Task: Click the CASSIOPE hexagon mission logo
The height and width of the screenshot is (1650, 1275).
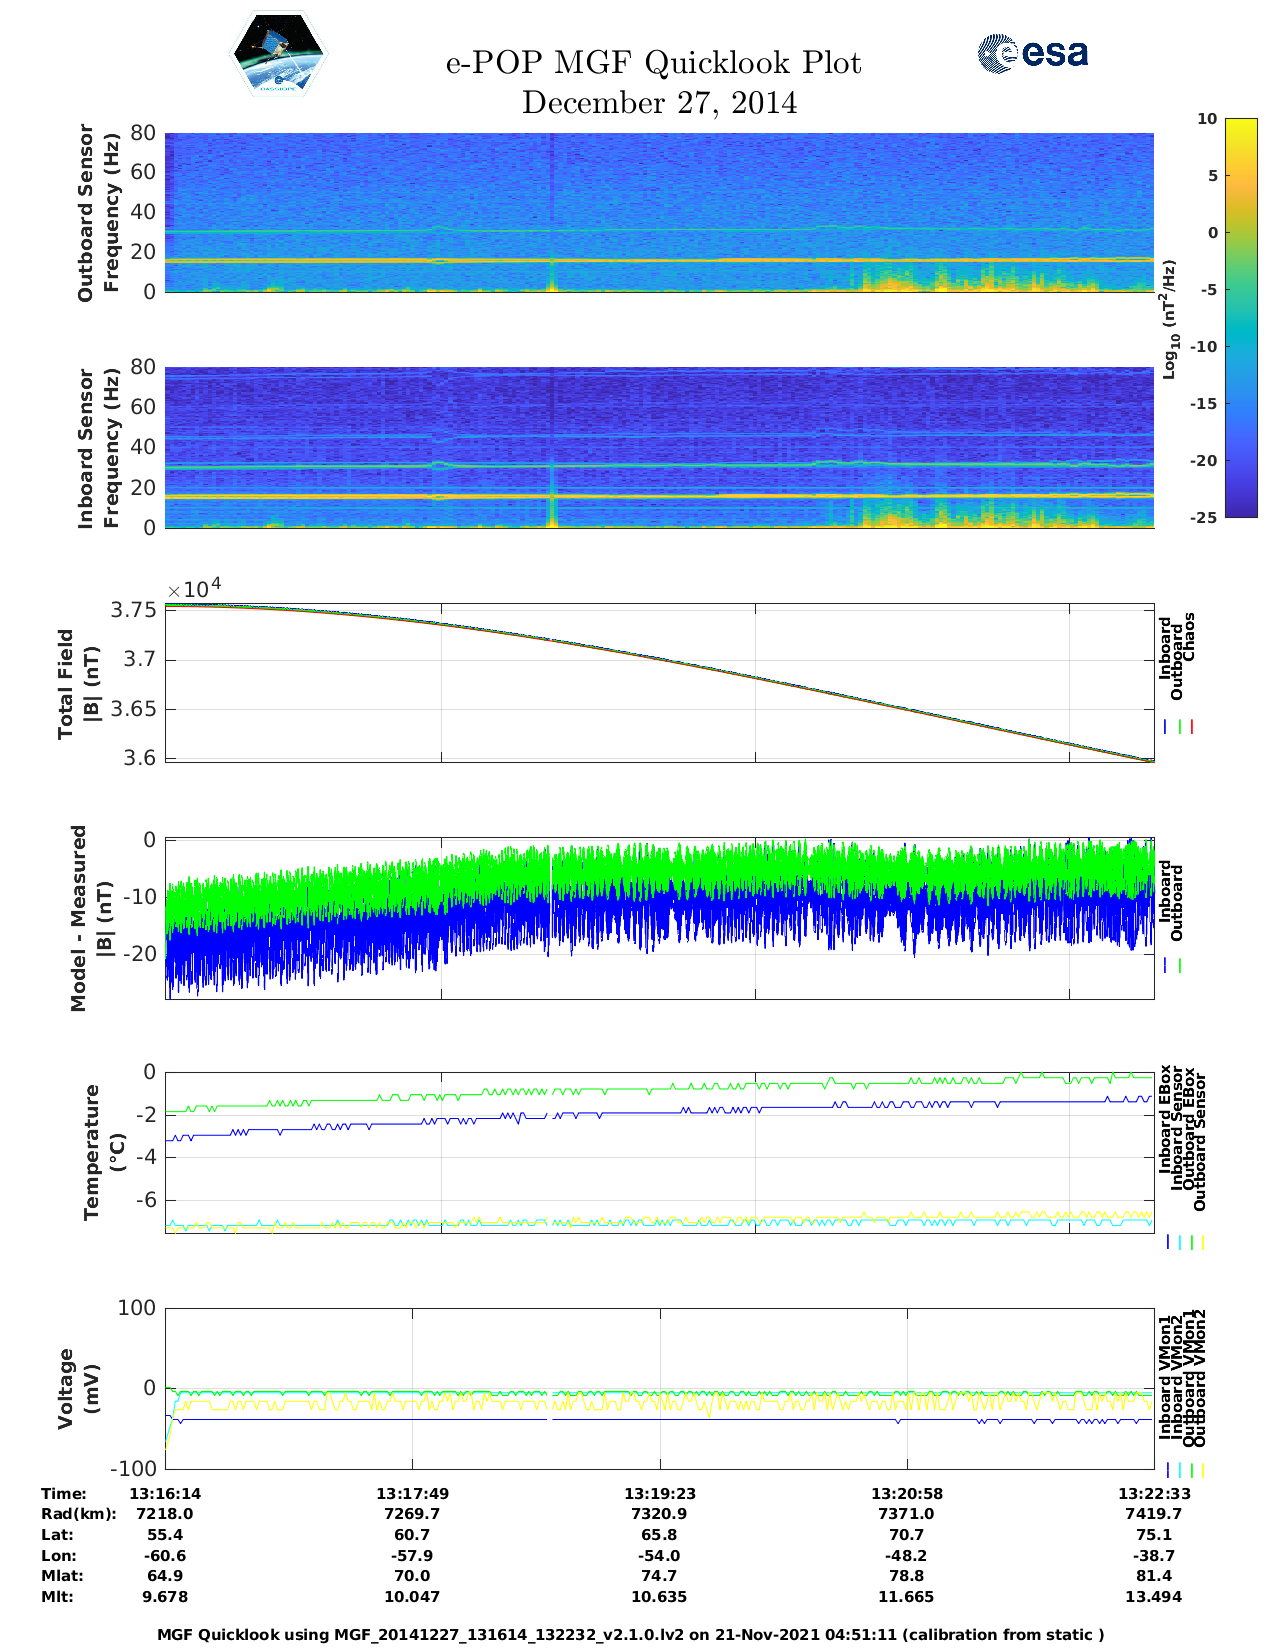Action: [x=278, y=54]
